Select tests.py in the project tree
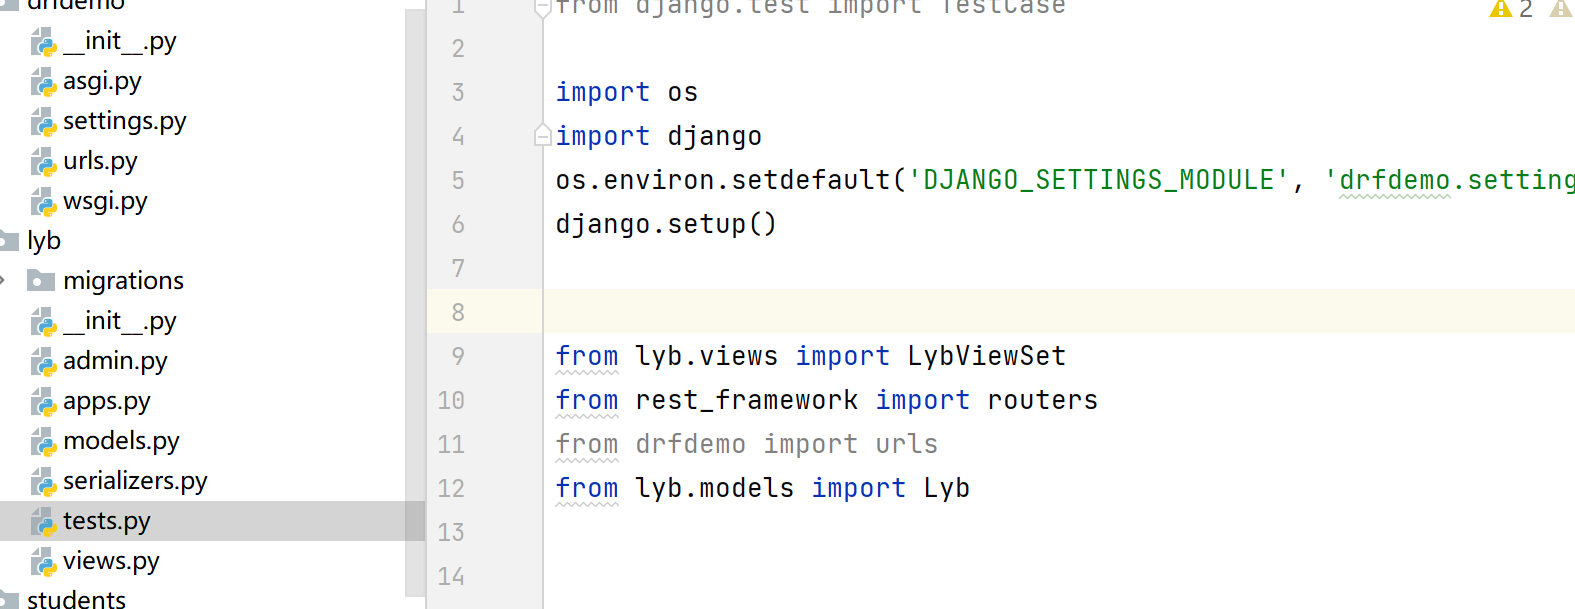The height and width of the screenshot is (609, 1575). (106, 521)
